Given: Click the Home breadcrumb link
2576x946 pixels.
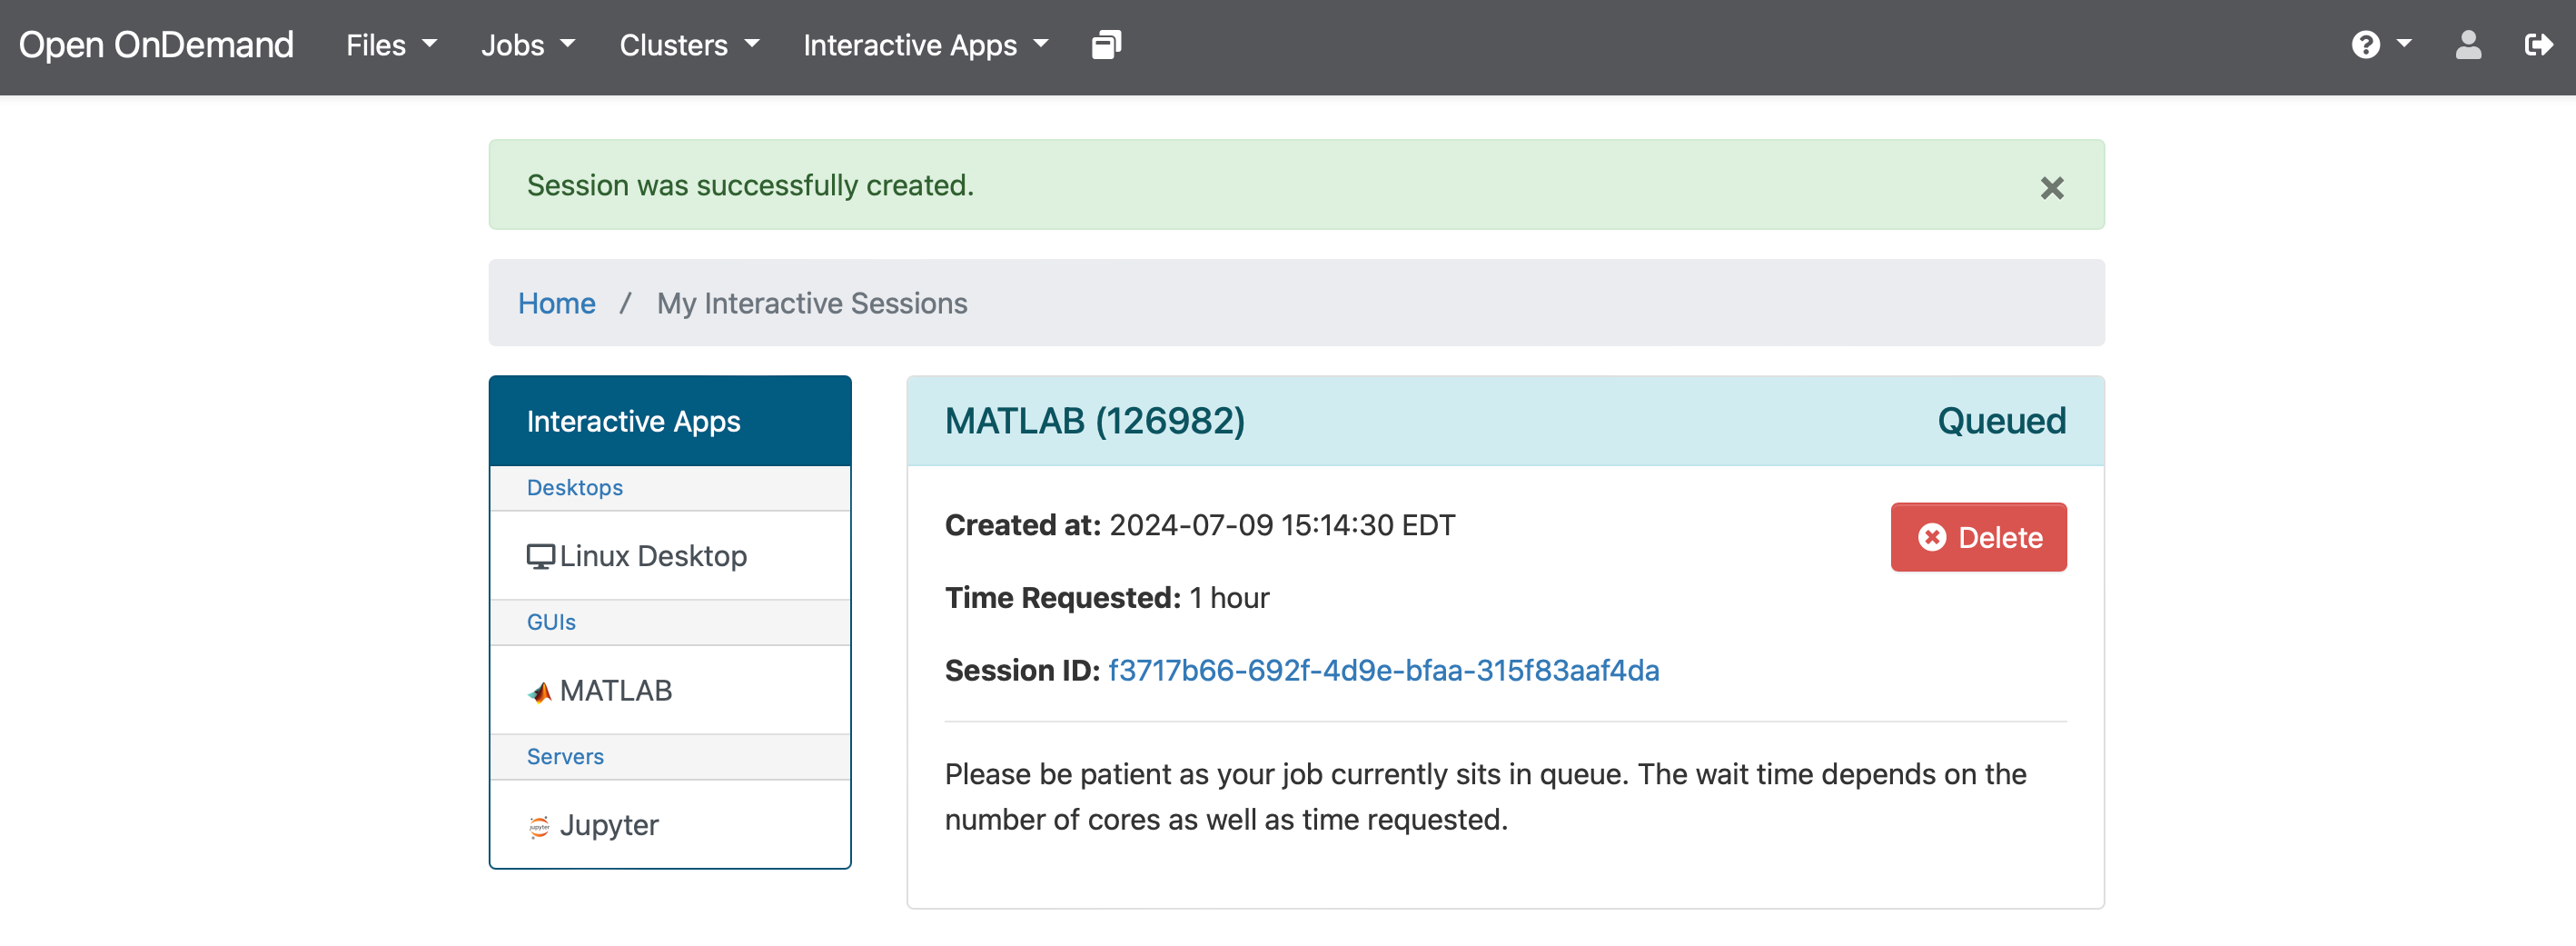Looking at the screenshot, I should pos(556,303).
